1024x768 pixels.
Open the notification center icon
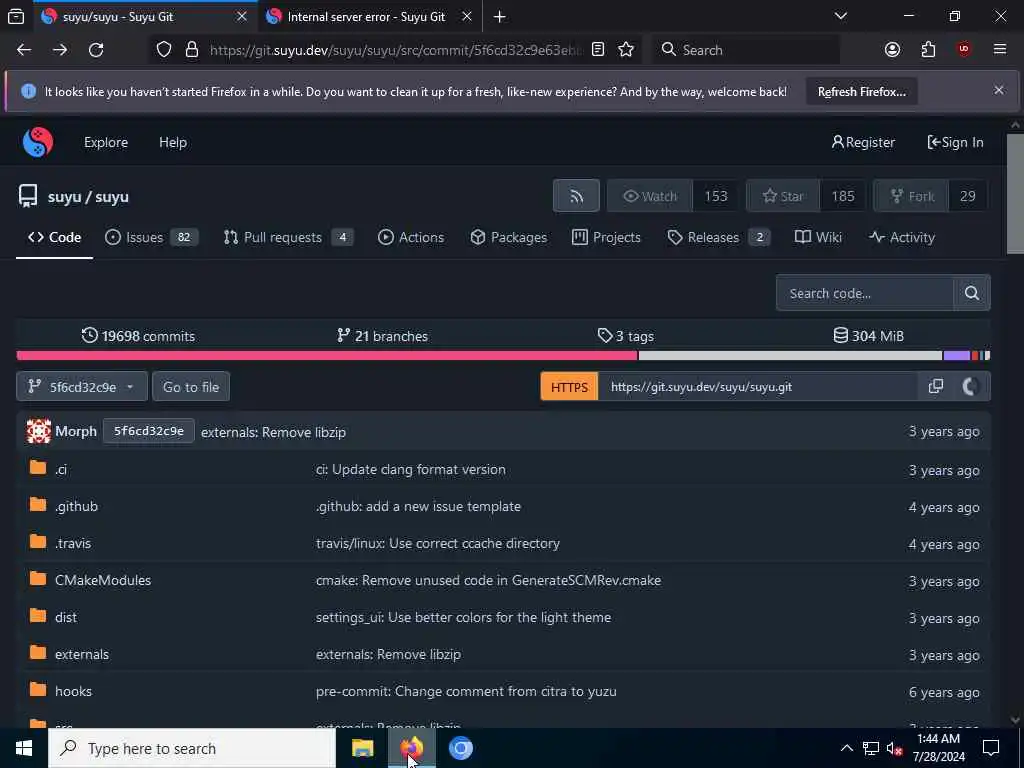(991, 748)
